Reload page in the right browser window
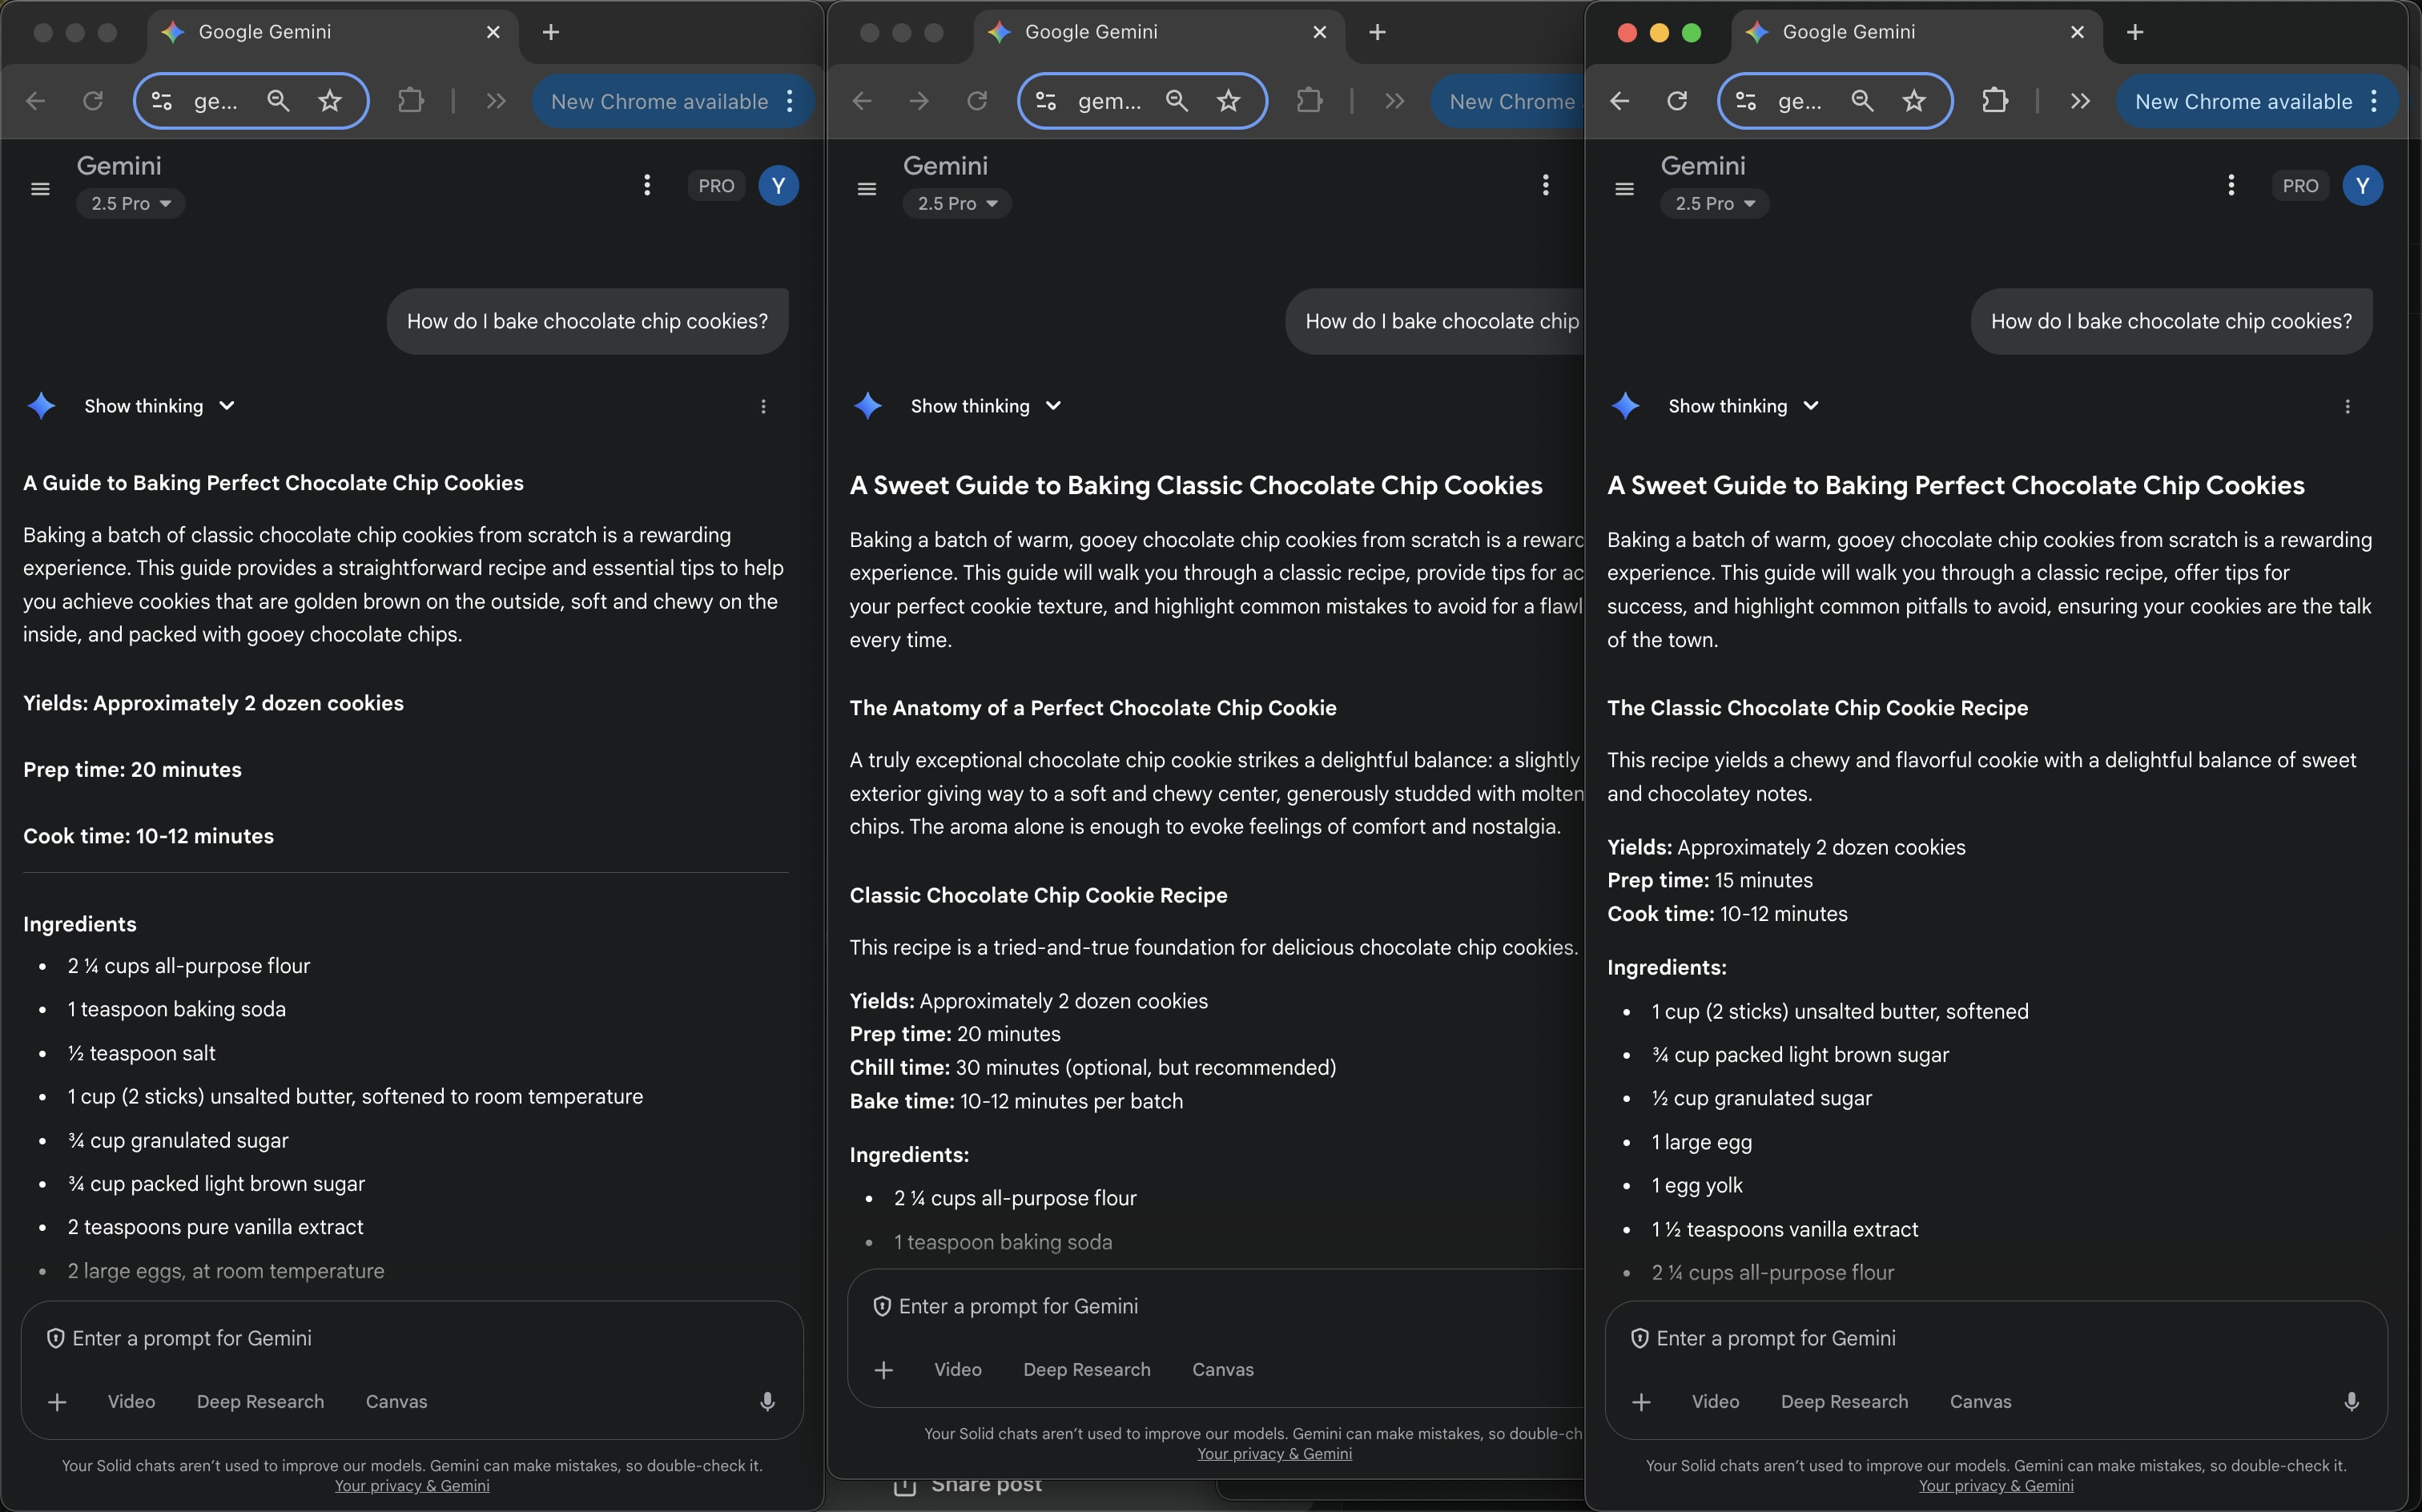 tap(1677, 101)
